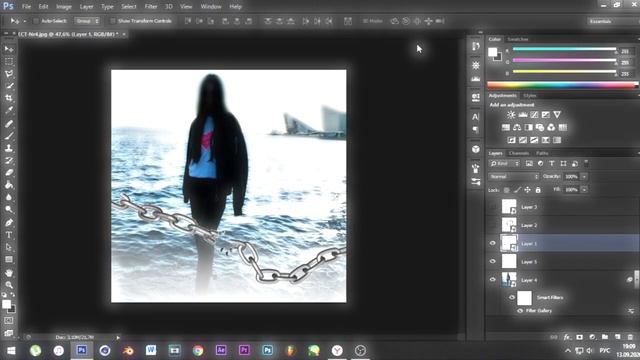Select the Pen tool
The width and height of the screenshot is (640, 360).
9,223
